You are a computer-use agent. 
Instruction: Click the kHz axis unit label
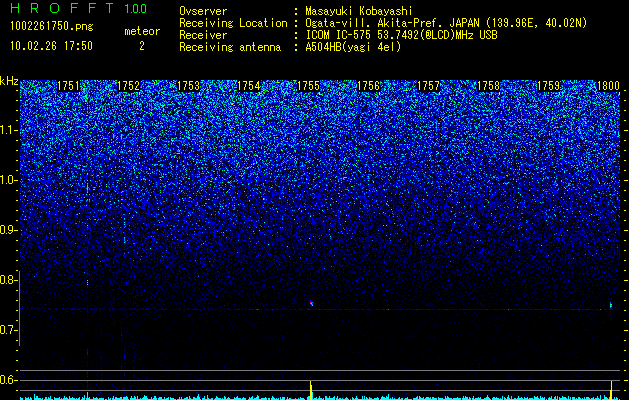tap(9, 82)
